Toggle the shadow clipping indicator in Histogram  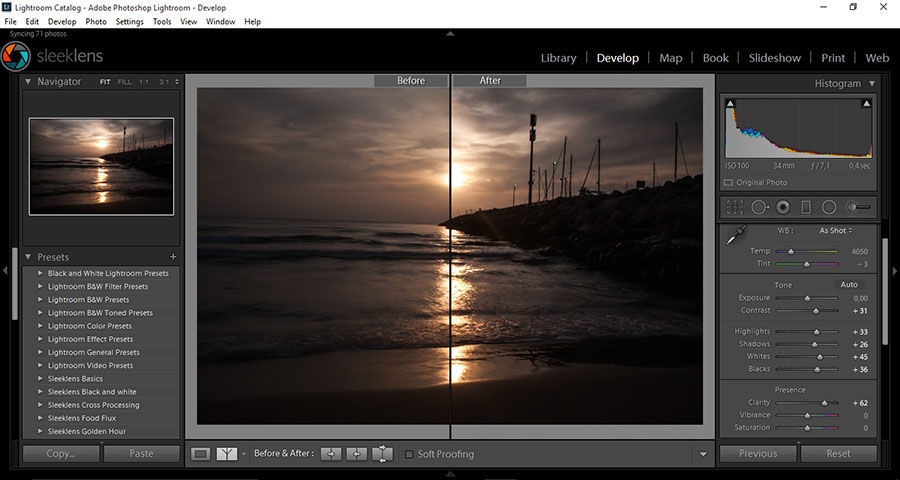coord(730,103)
